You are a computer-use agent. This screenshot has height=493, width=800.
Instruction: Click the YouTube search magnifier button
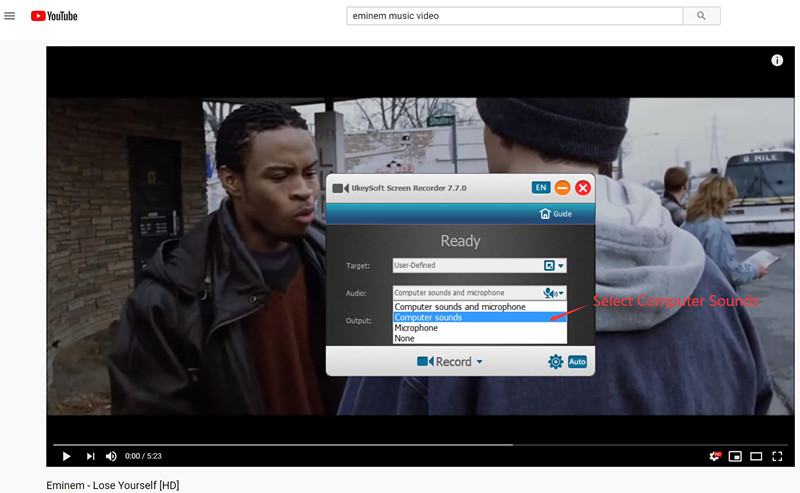[702, 16]
